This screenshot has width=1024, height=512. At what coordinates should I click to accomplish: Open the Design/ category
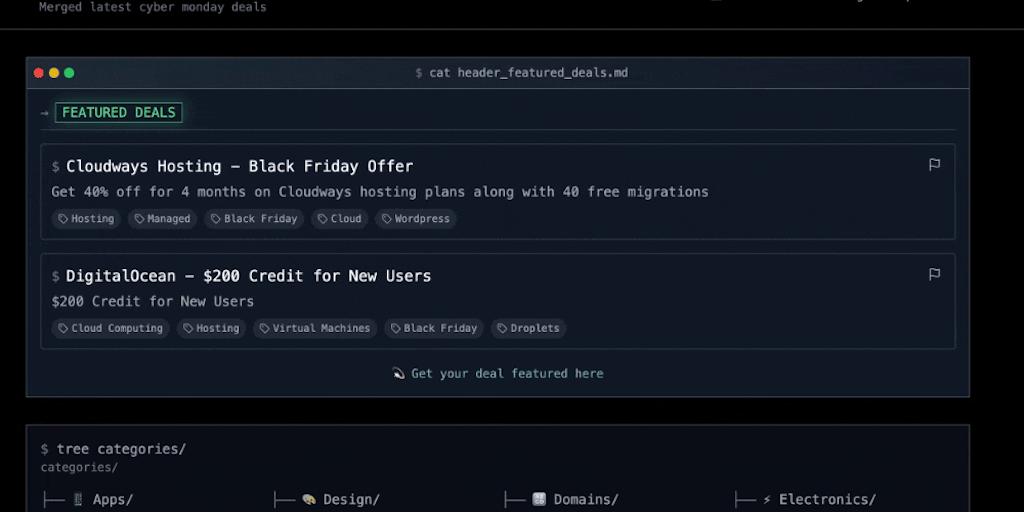(341, 500)
